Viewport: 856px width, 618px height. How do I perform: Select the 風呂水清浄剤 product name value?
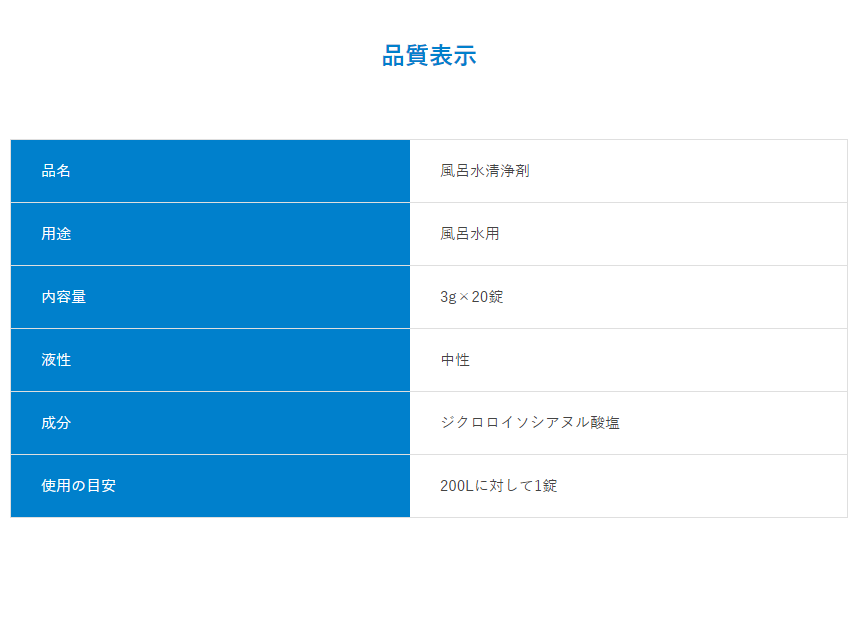pyautogui.click(x=485, y=171)
